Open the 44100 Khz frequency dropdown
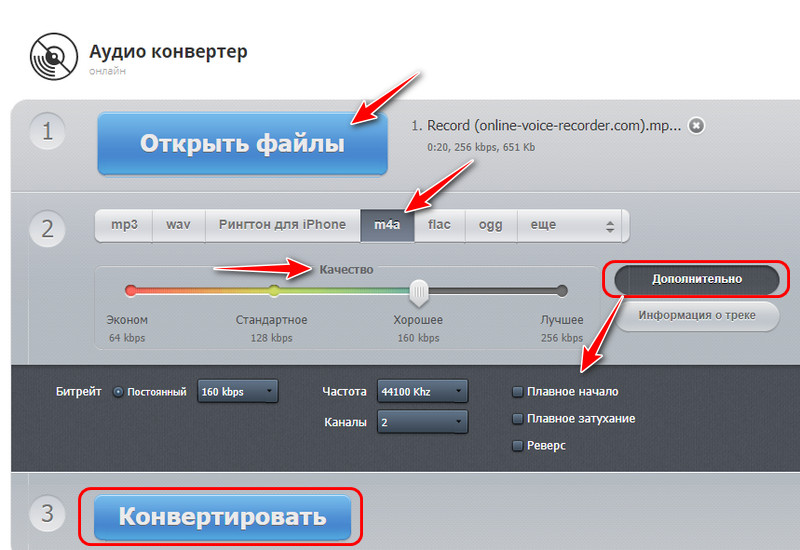 [422, 391]
